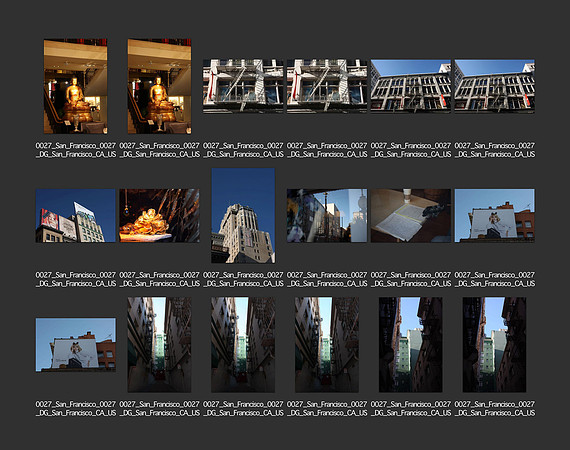
Task: Open the second fire escape close-up thumbnail
Action: click(x=327, y=87)
